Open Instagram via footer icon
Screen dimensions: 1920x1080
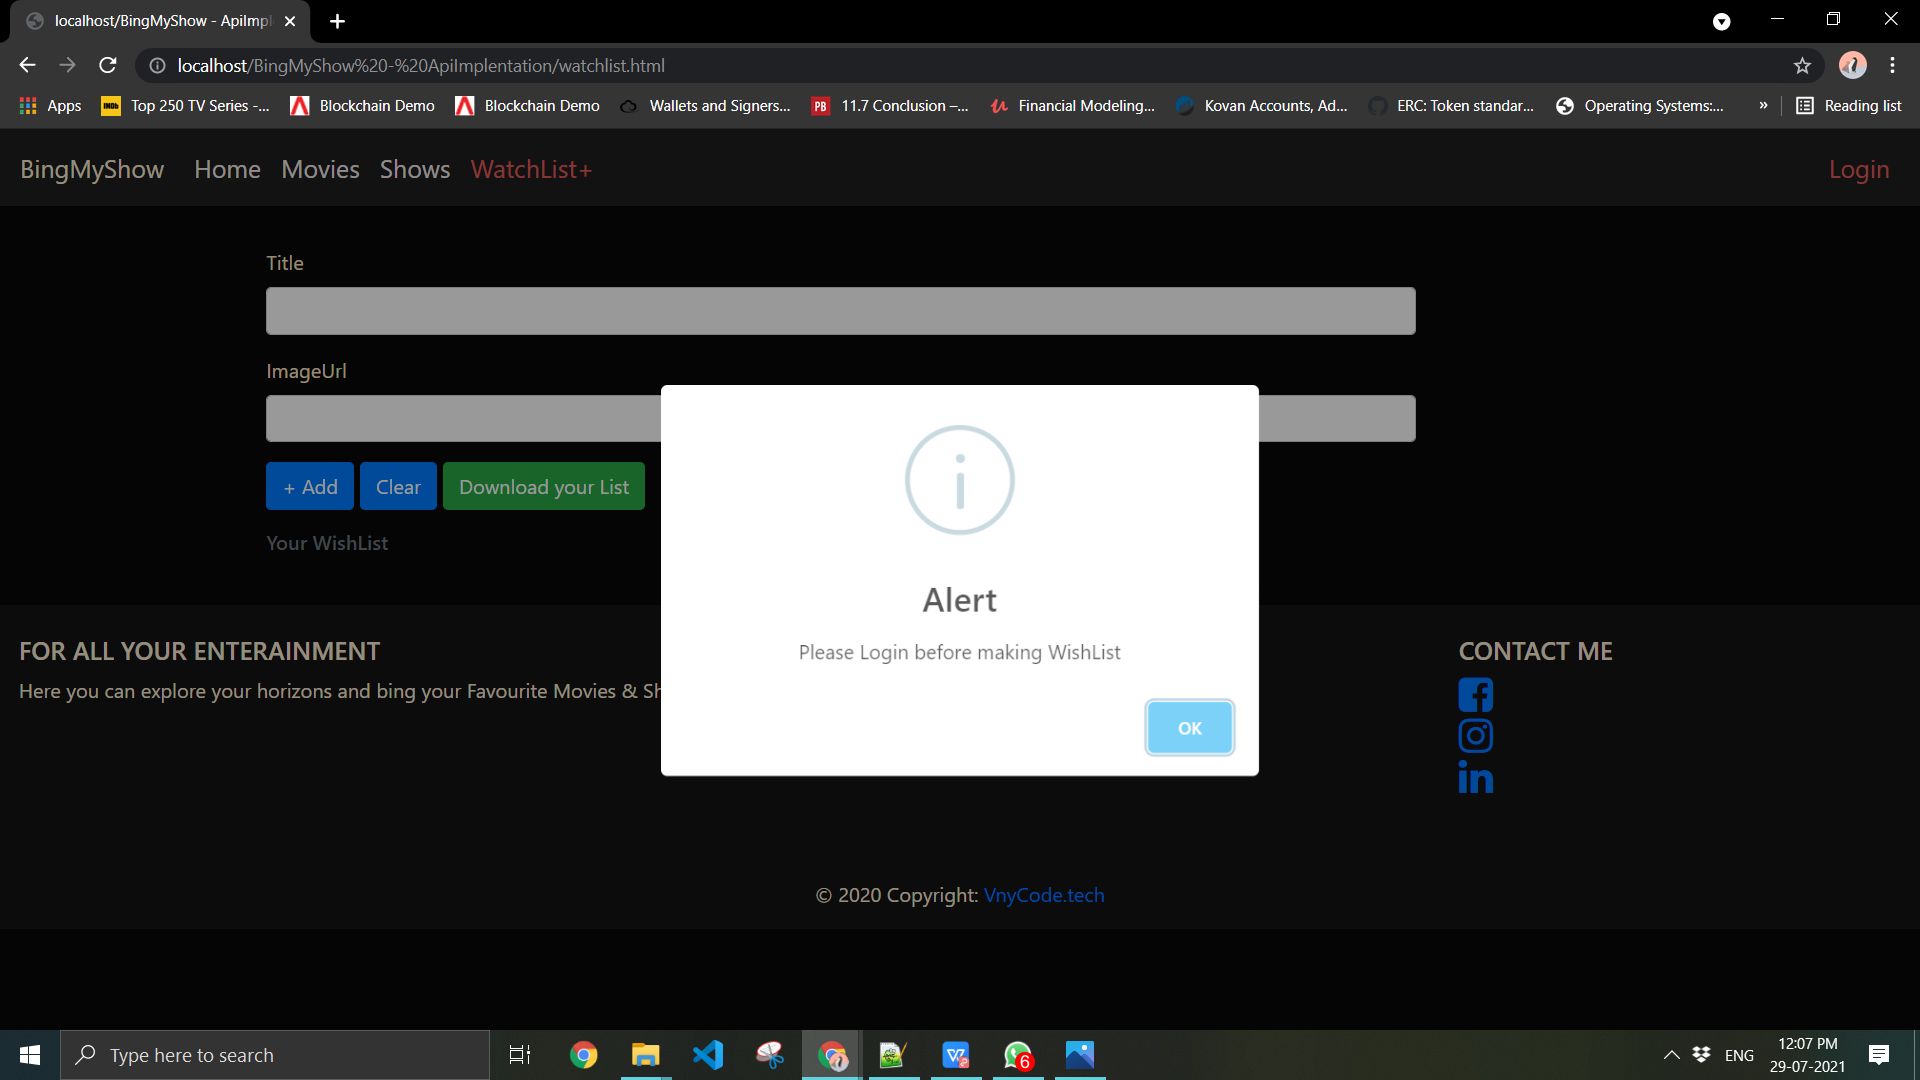(1475, 735)
